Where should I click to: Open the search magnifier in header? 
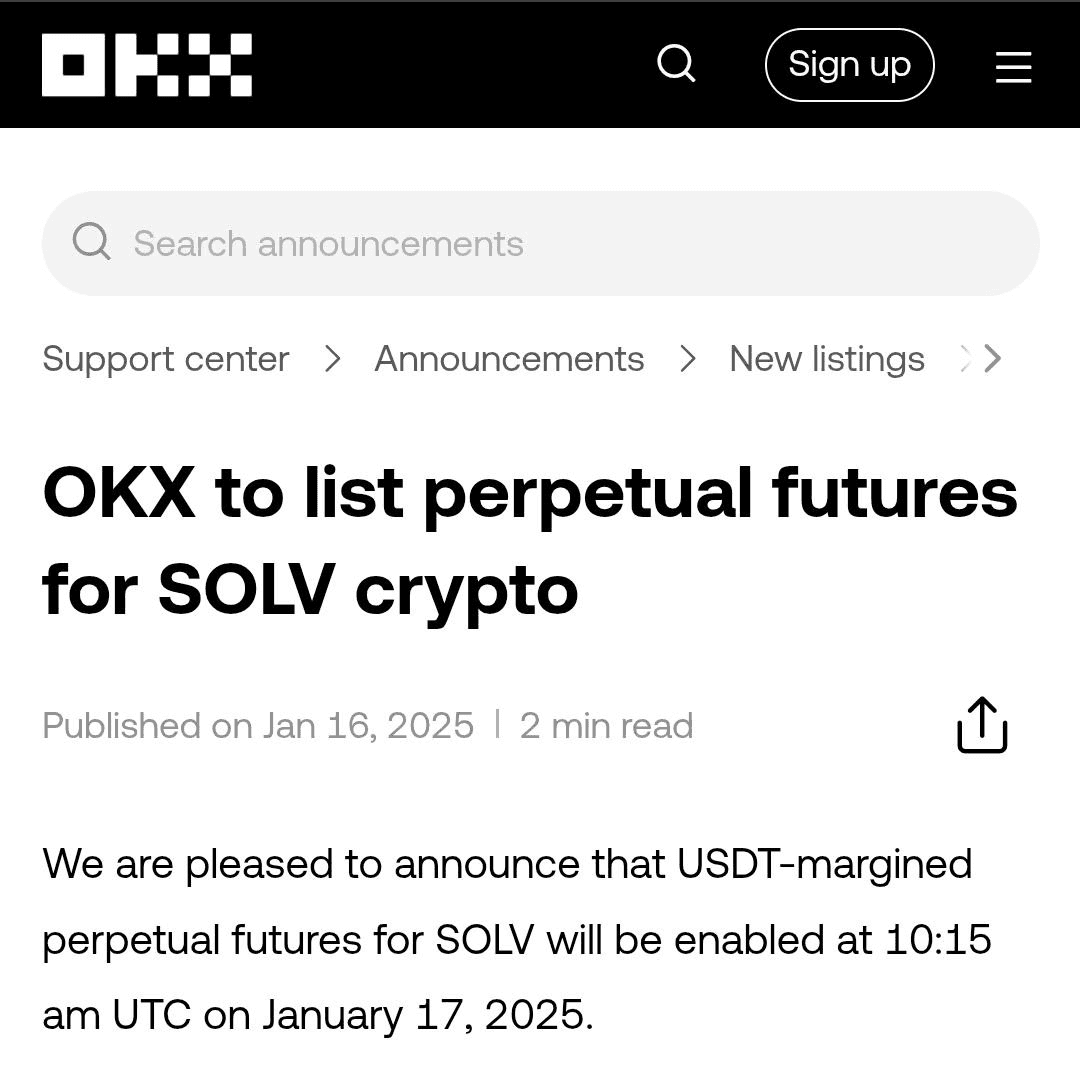point(676,64)
